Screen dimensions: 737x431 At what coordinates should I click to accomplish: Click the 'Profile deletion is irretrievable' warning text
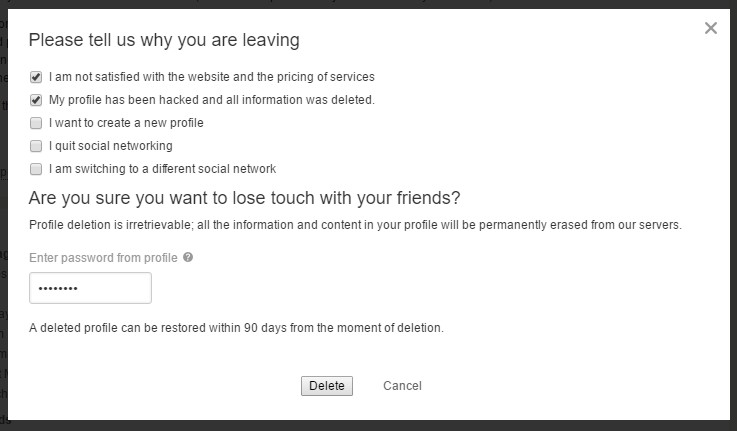(355, 225)
